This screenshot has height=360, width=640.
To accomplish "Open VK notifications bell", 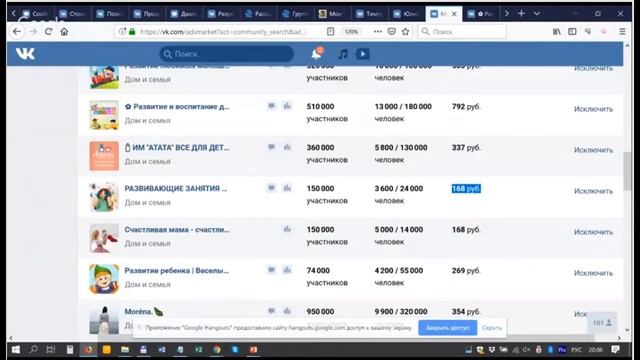I will coord(317,53).
